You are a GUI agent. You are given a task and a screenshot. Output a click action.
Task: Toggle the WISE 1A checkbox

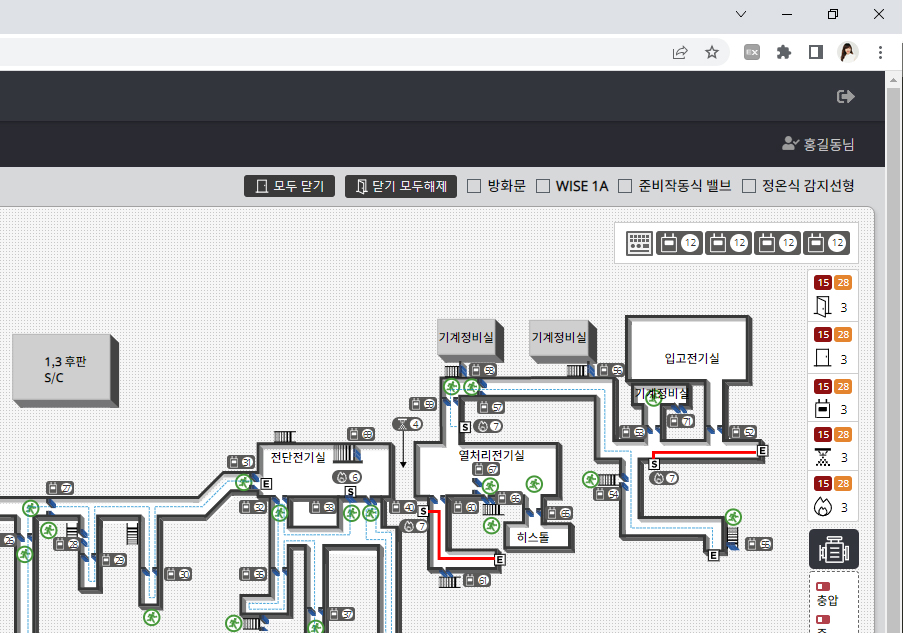[x=543, y=186]
